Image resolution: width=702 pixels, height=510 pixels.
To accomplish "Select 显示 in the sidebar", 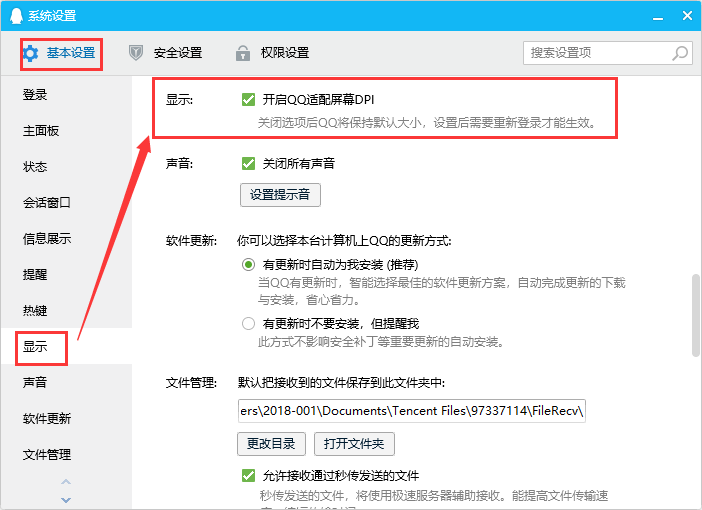I will [66, 346].
